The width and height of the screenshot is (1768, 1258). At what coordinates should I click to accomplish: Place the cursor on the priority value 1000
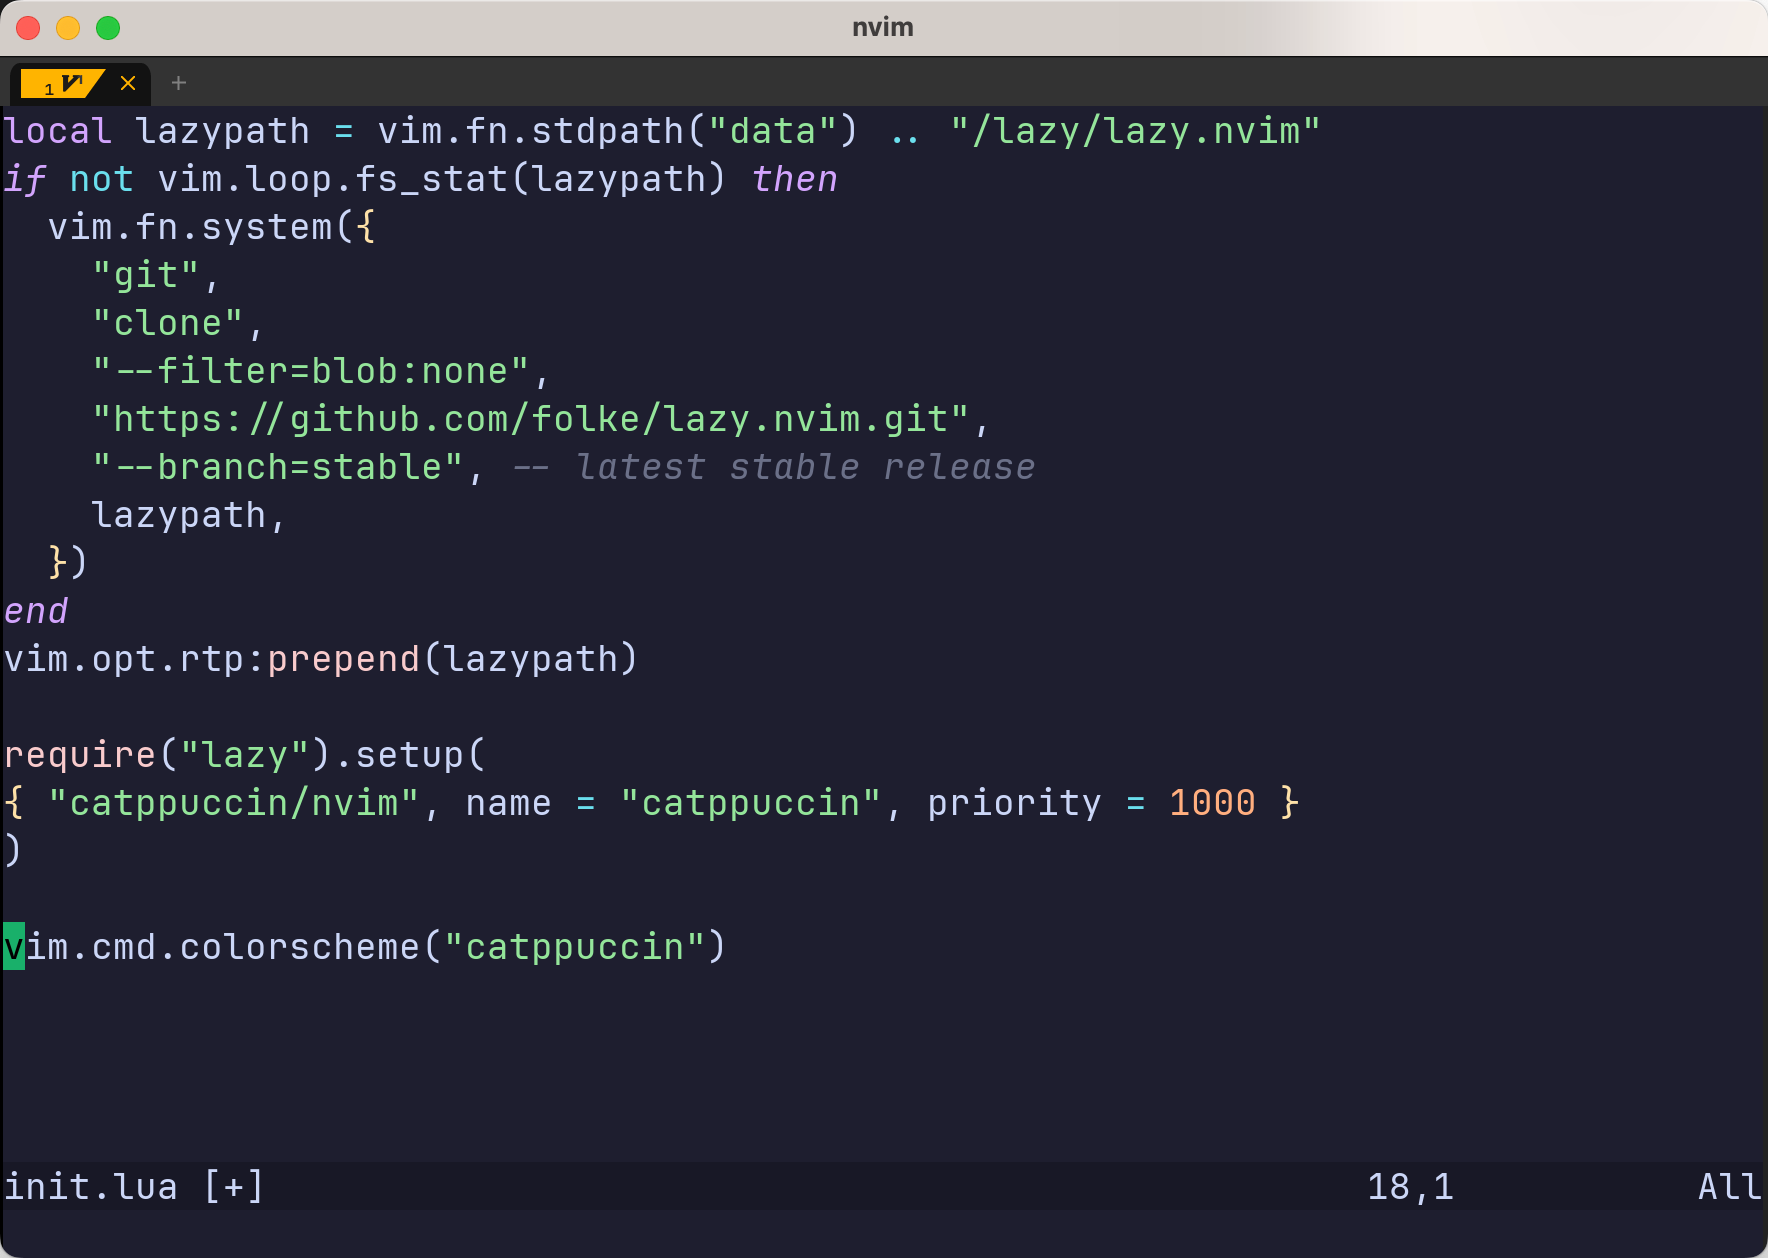1211,804
